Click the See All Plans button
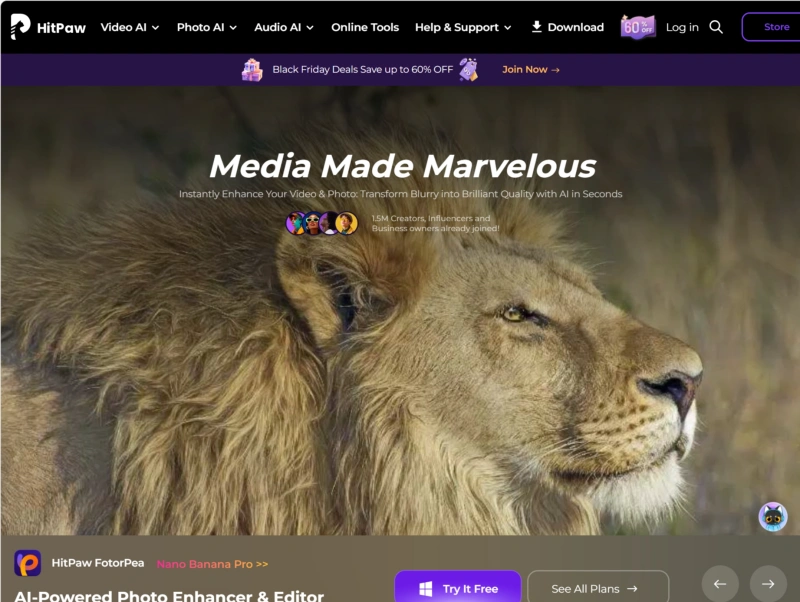The image size is (800, 602). point(597,589)
